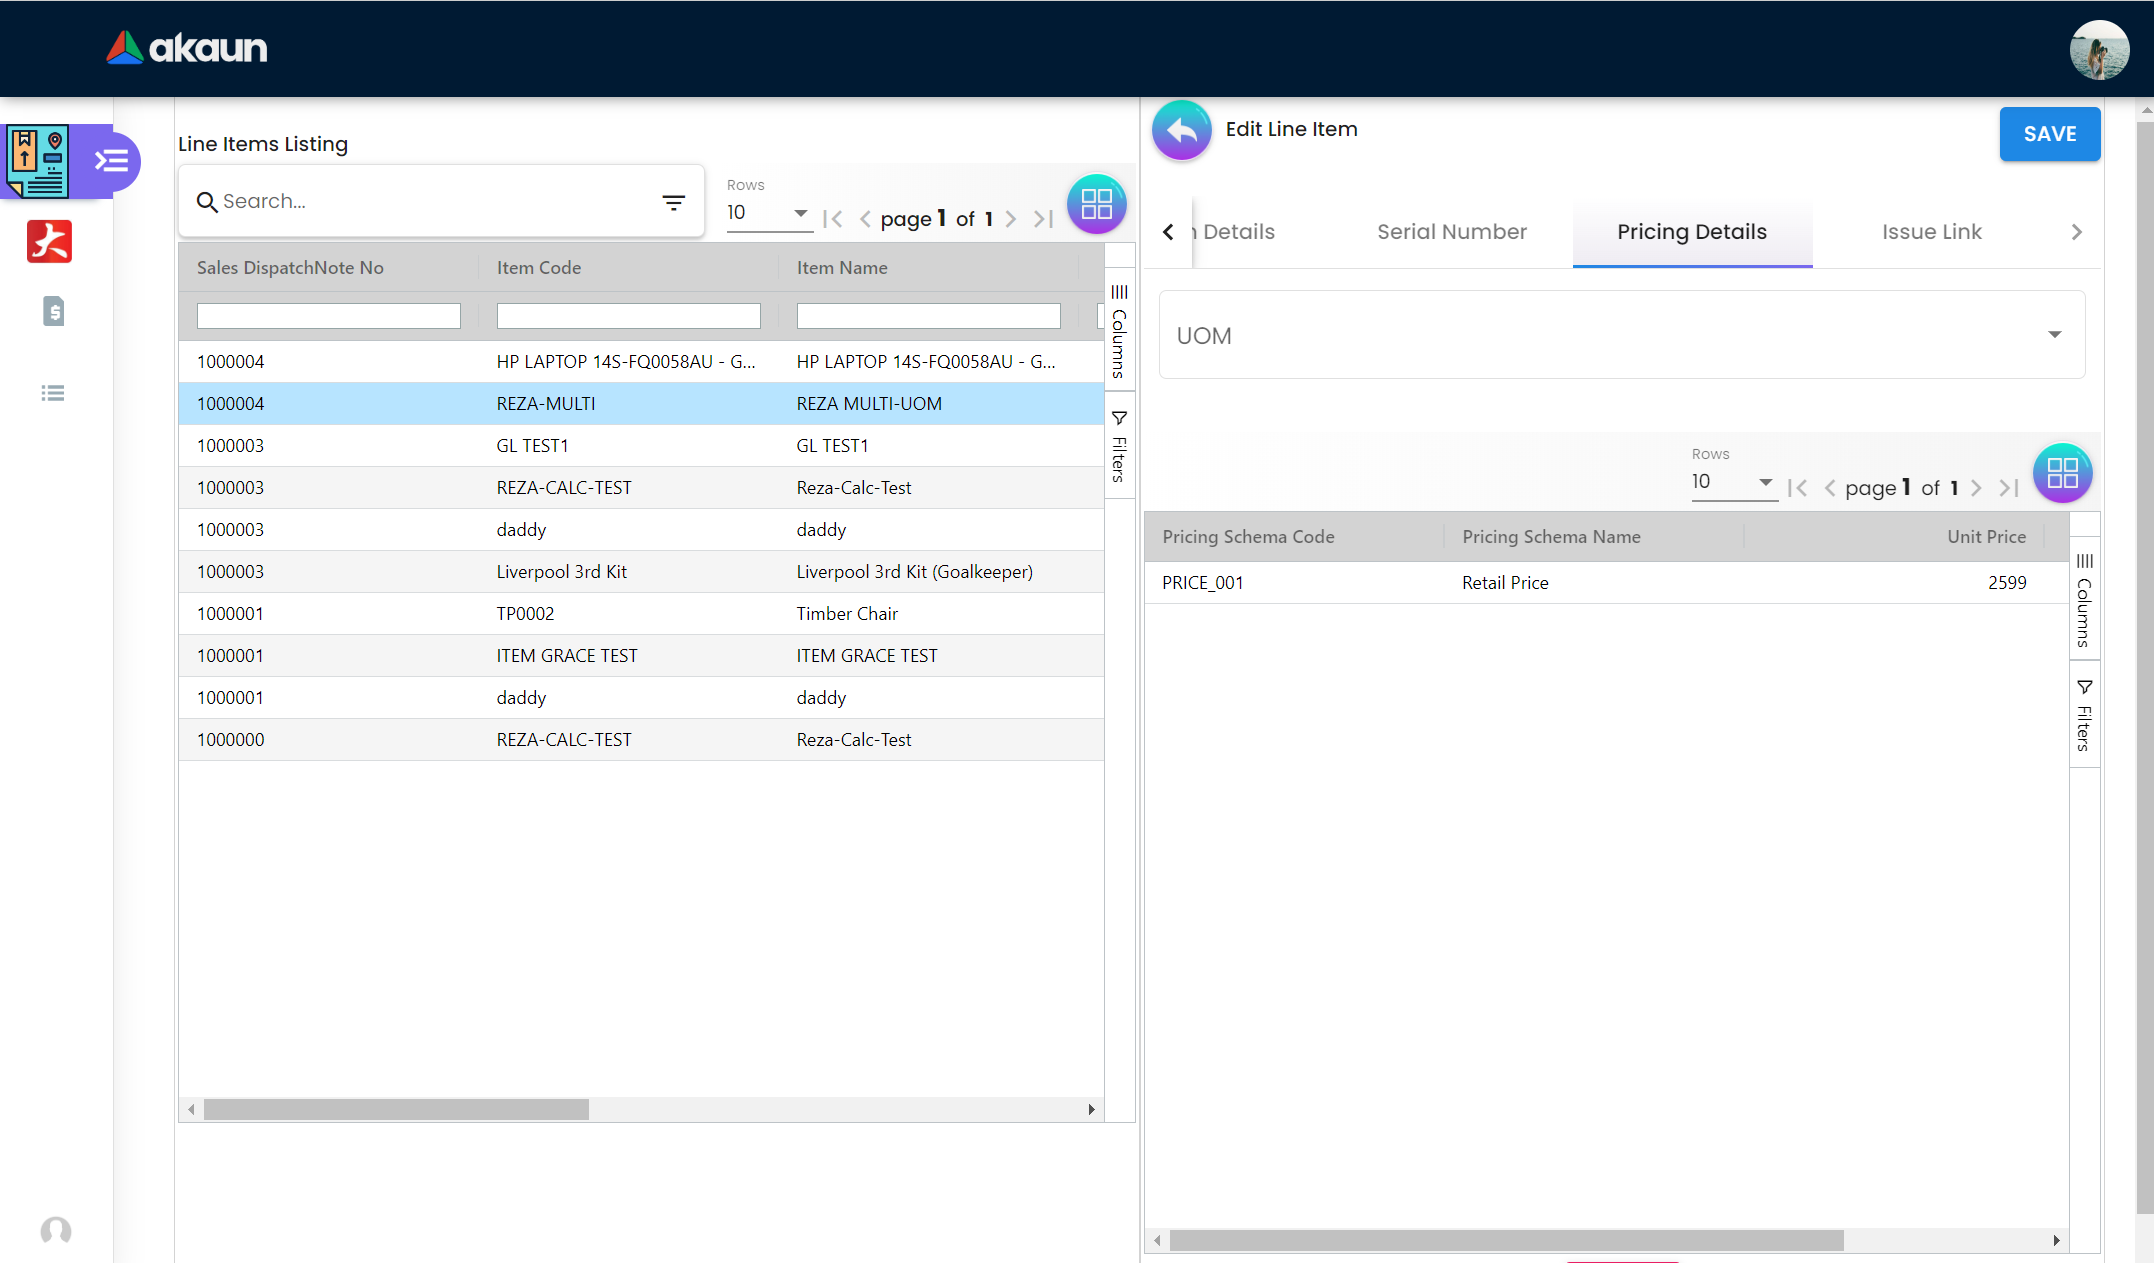Open the Rows dropdown in Line Items Listing

tap(767, 213)
